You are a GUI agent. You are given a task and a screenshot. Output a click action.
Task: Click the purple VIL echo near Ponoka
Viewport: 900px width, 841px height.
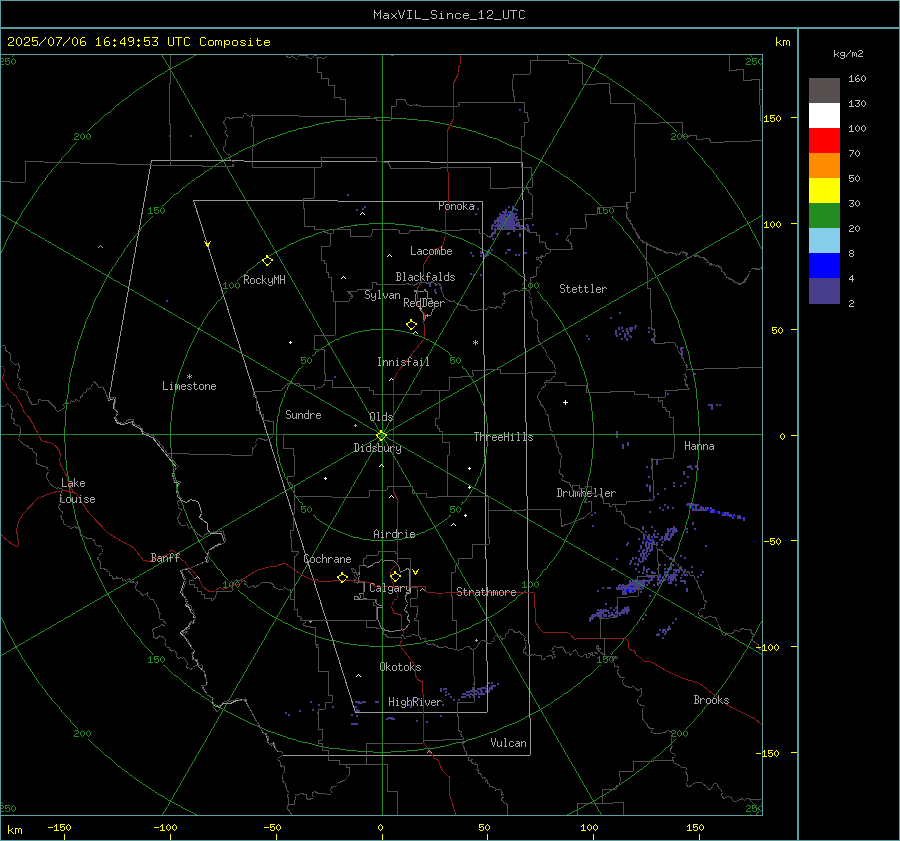[507, 222]
